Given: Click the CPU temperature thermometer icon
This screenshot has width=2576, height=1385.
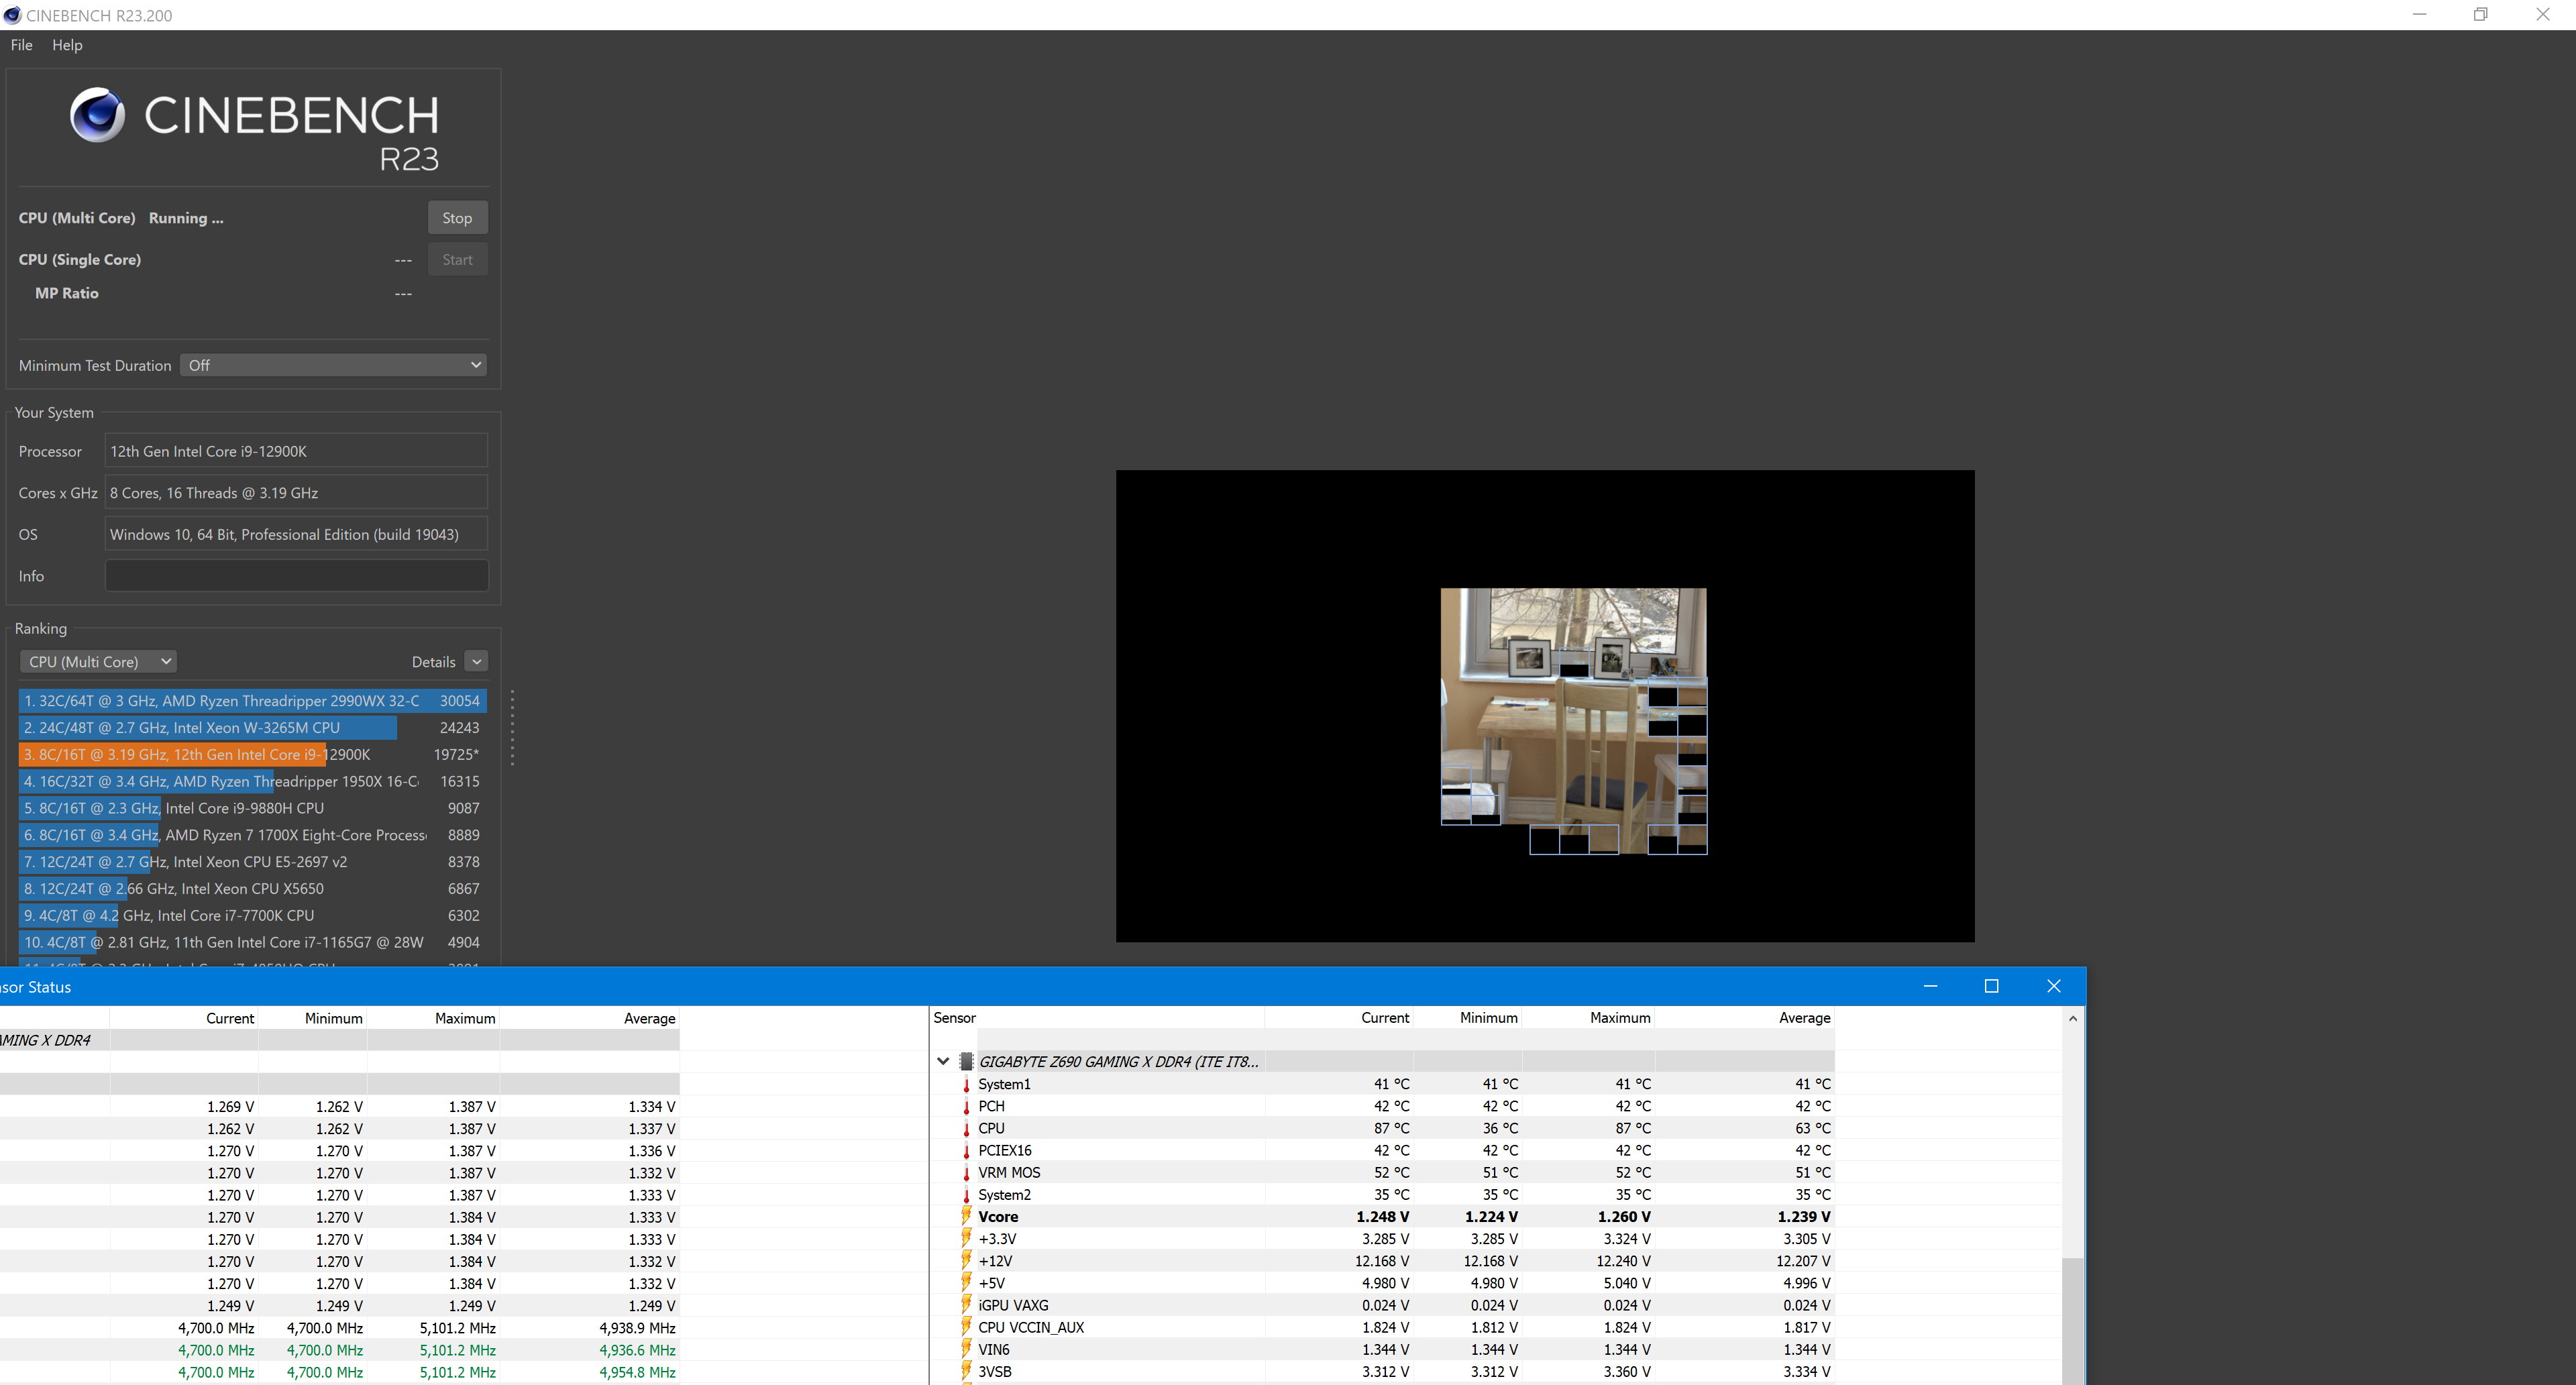Looking at the screenshot, I should (966, 1128).
